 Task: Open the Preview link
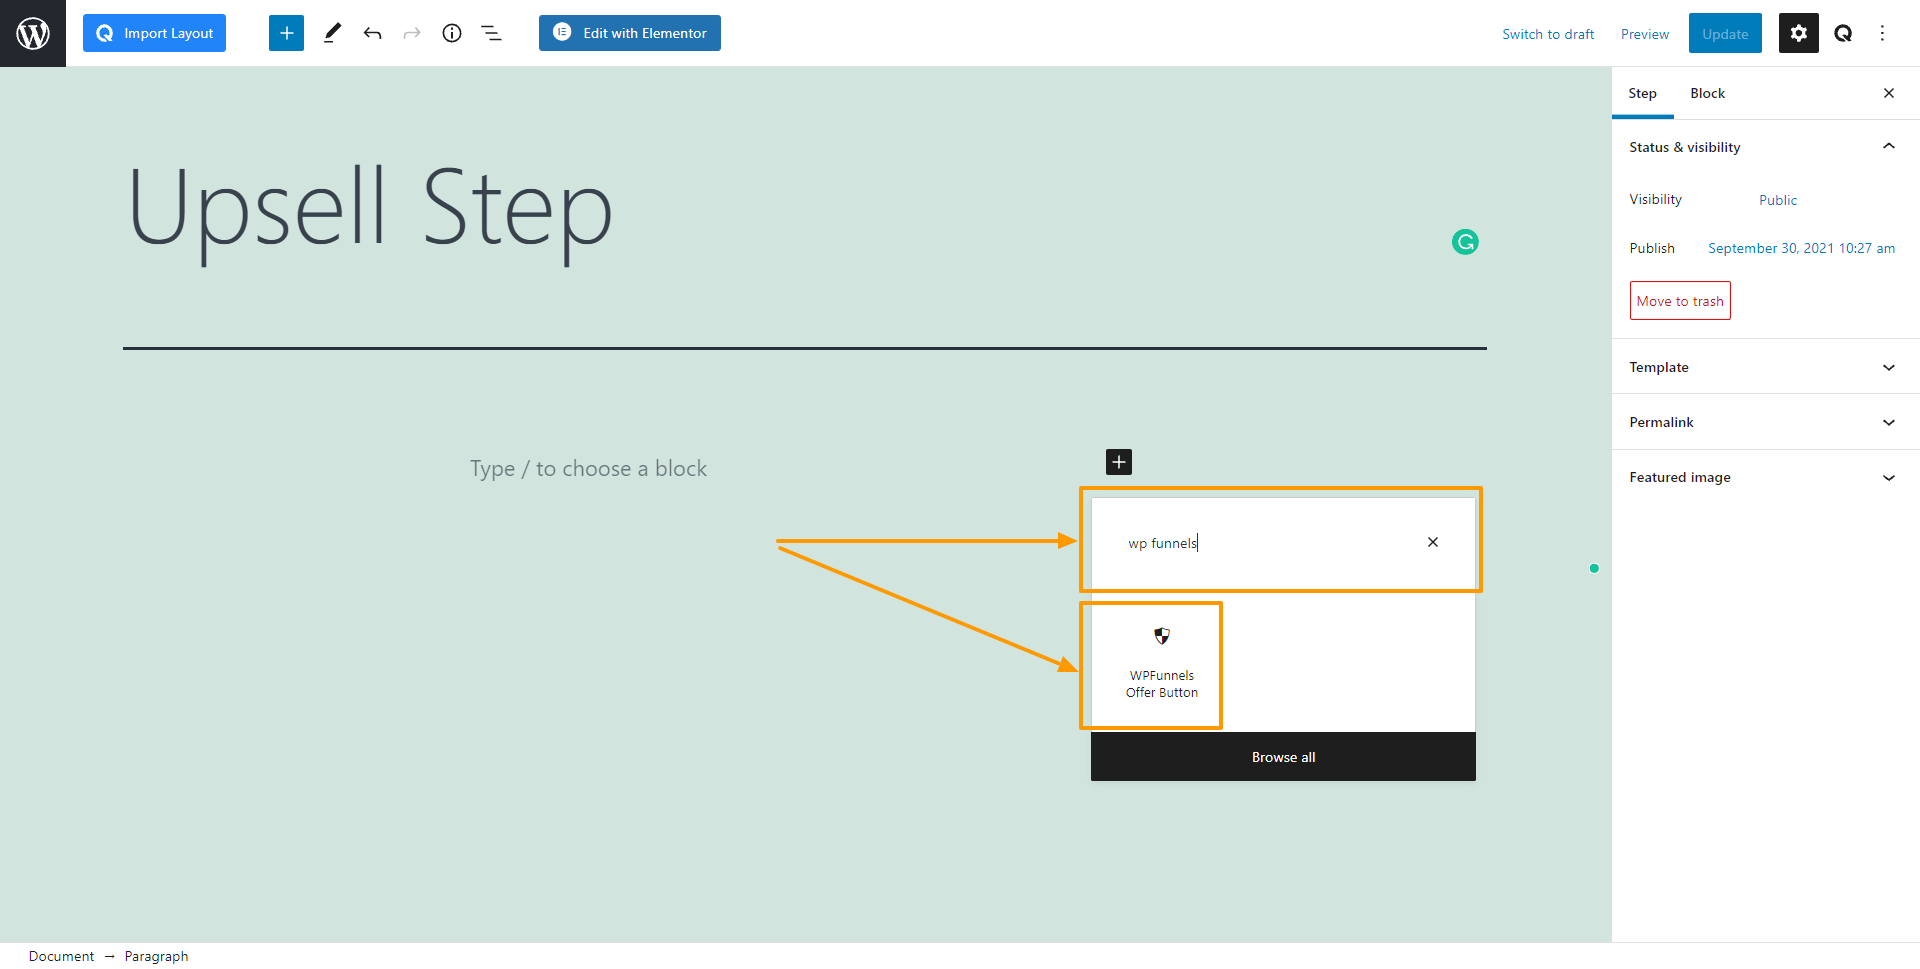(1645, 34)
